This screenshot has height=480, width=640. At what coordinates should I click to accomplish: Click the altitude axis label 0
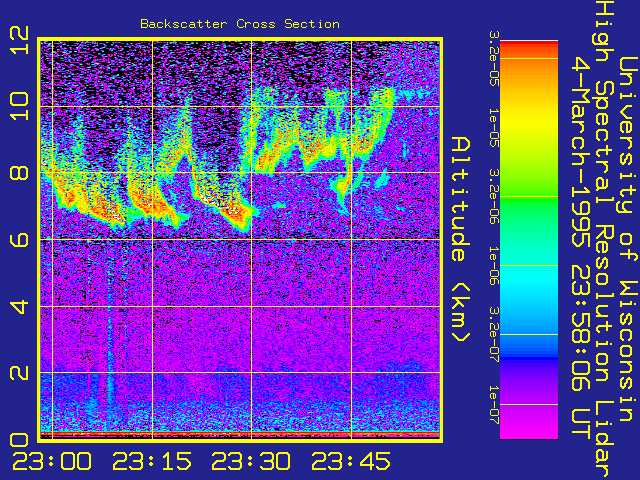20,441
